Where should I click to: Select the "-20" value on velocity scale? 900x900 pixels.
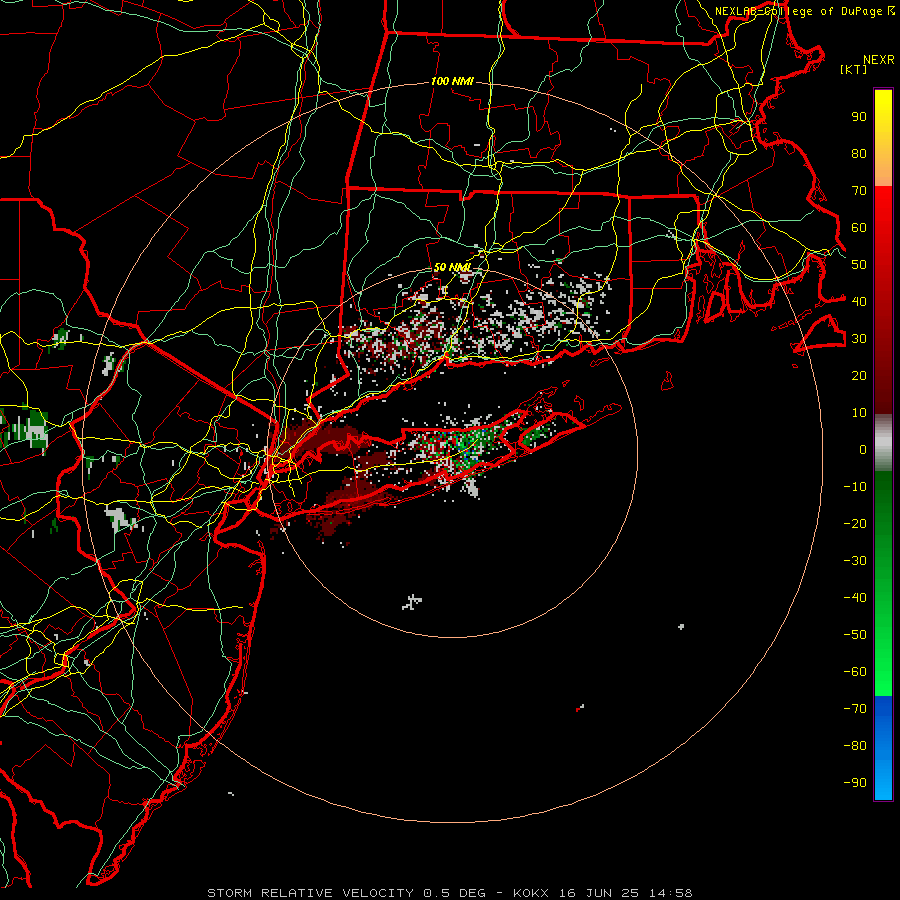[x=855, y=523]
